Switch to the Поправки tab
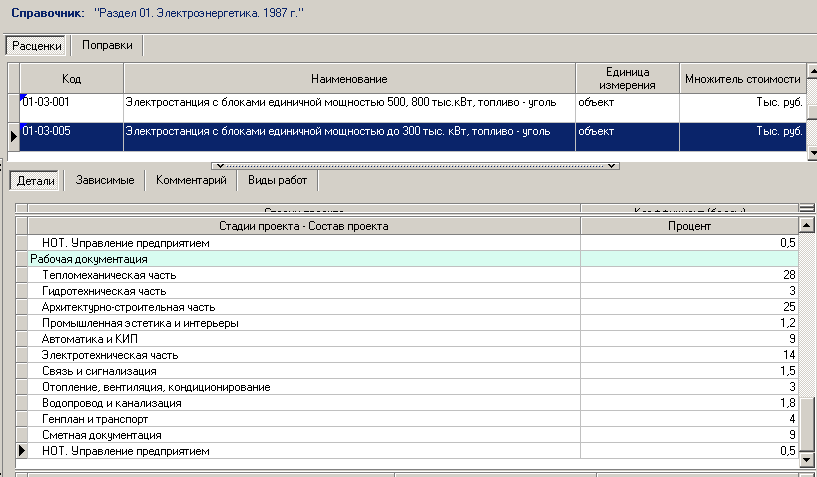The height and width of the screenshot is (477, 817). 110,45
